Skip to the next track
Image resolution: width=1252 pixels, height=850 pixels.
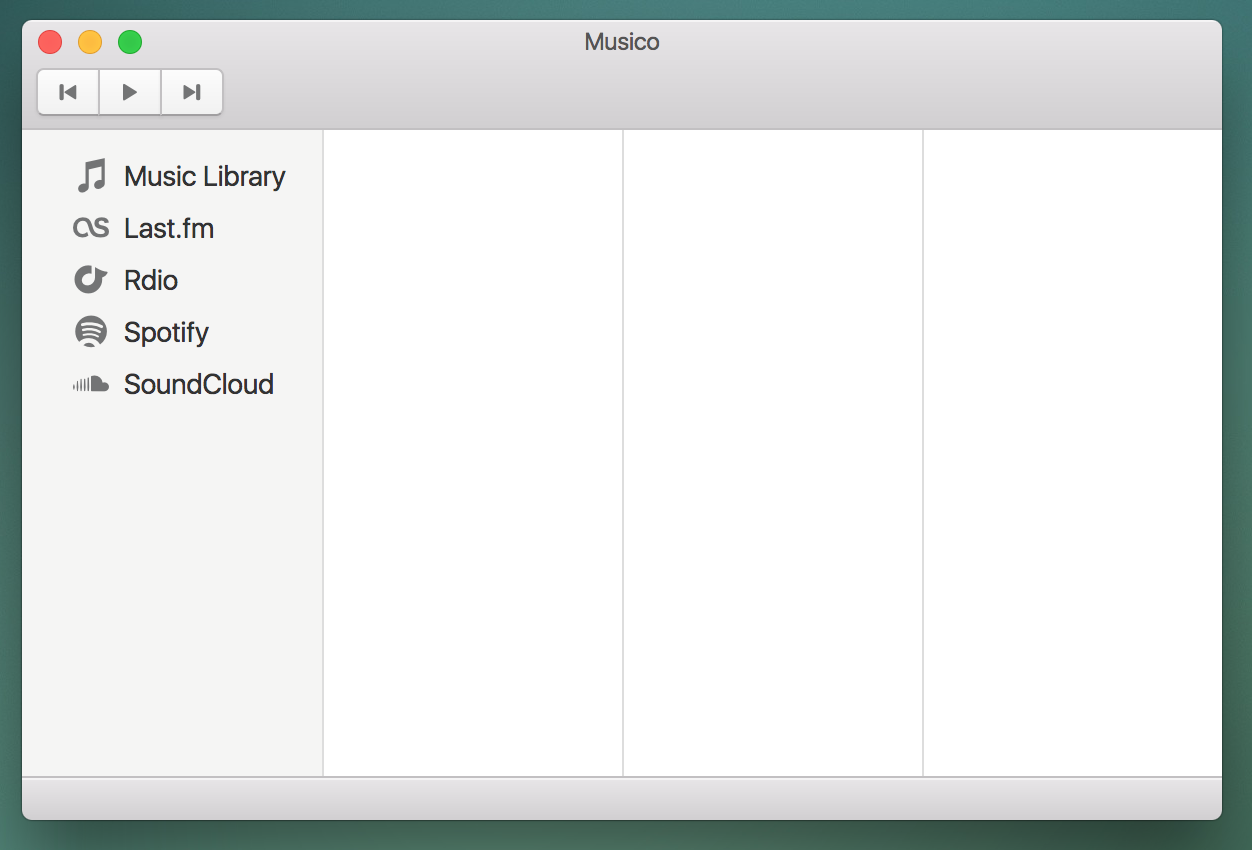(x=191, y=91)
